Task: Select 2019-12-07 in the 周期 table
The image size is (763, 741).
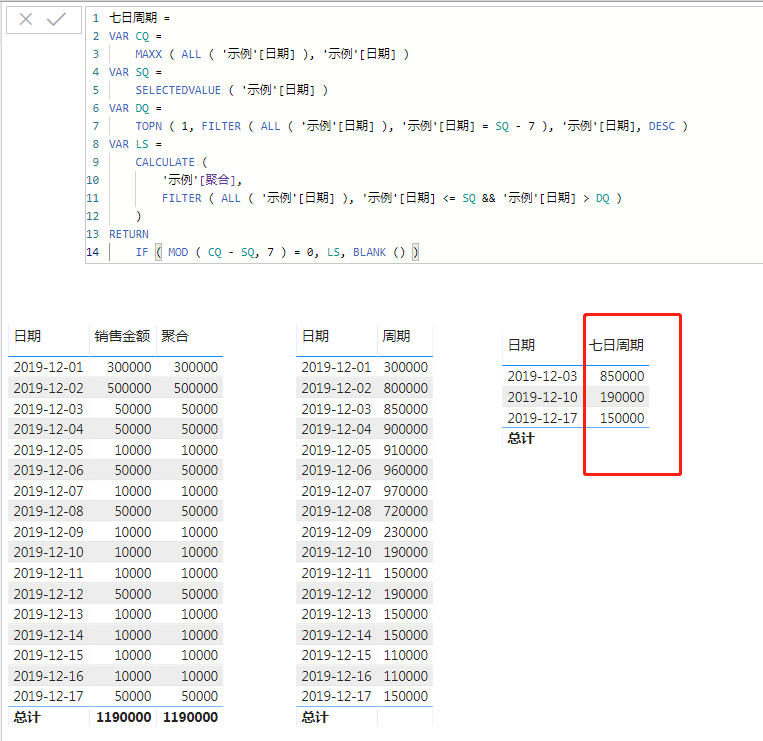Action: tap(336, 491)
